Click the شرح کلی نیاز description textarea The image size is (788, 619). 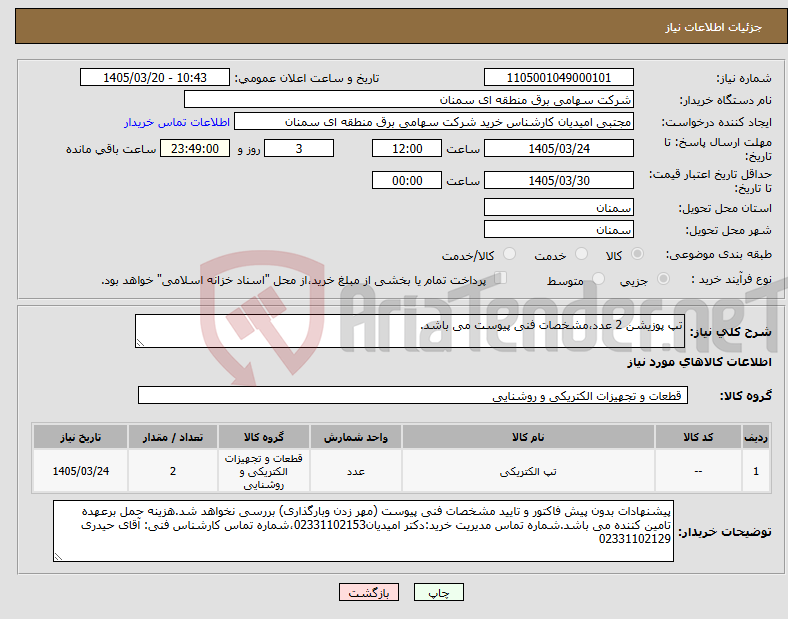410,331
